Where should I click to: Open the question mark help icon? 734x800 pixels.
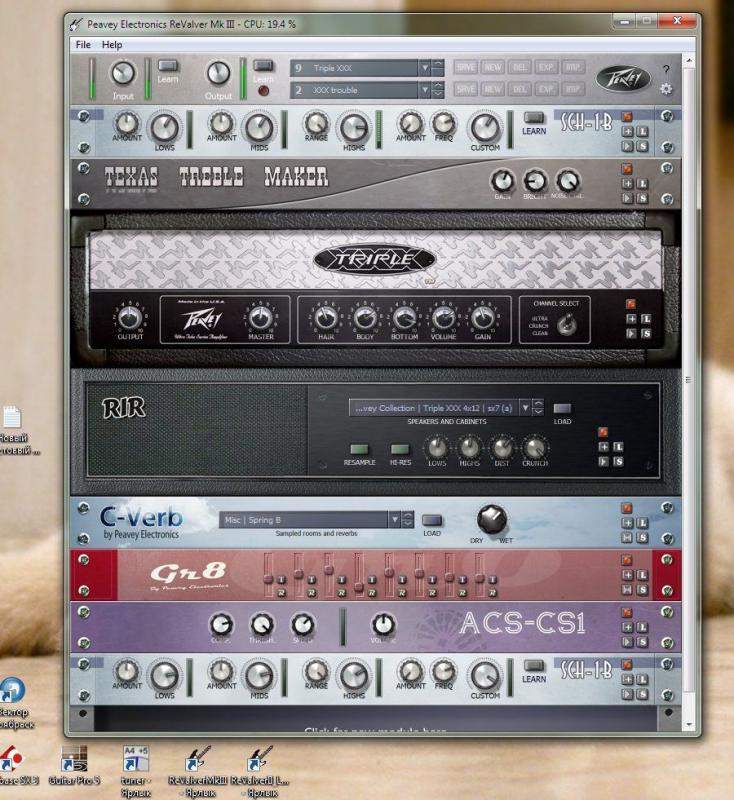[x=666, y=69]
